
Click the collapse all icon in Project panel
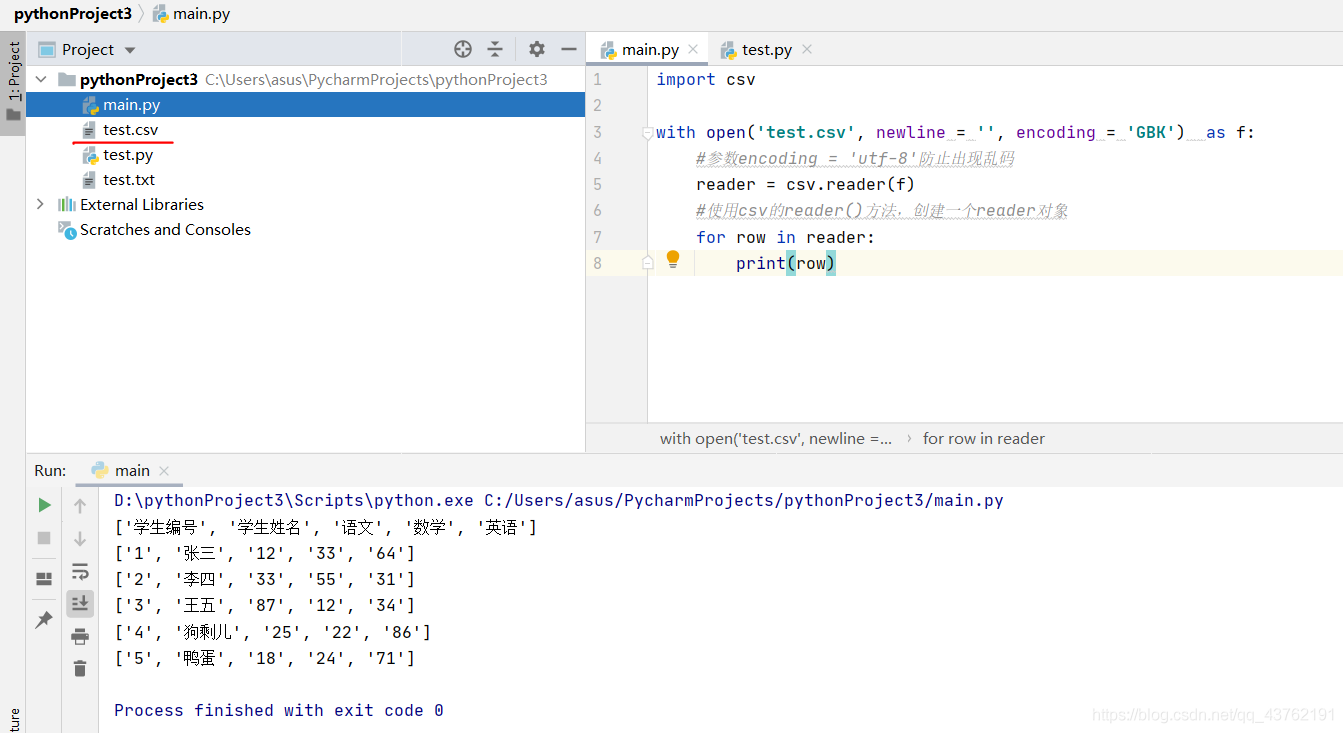pyautogui.click(x=495, y=49)
